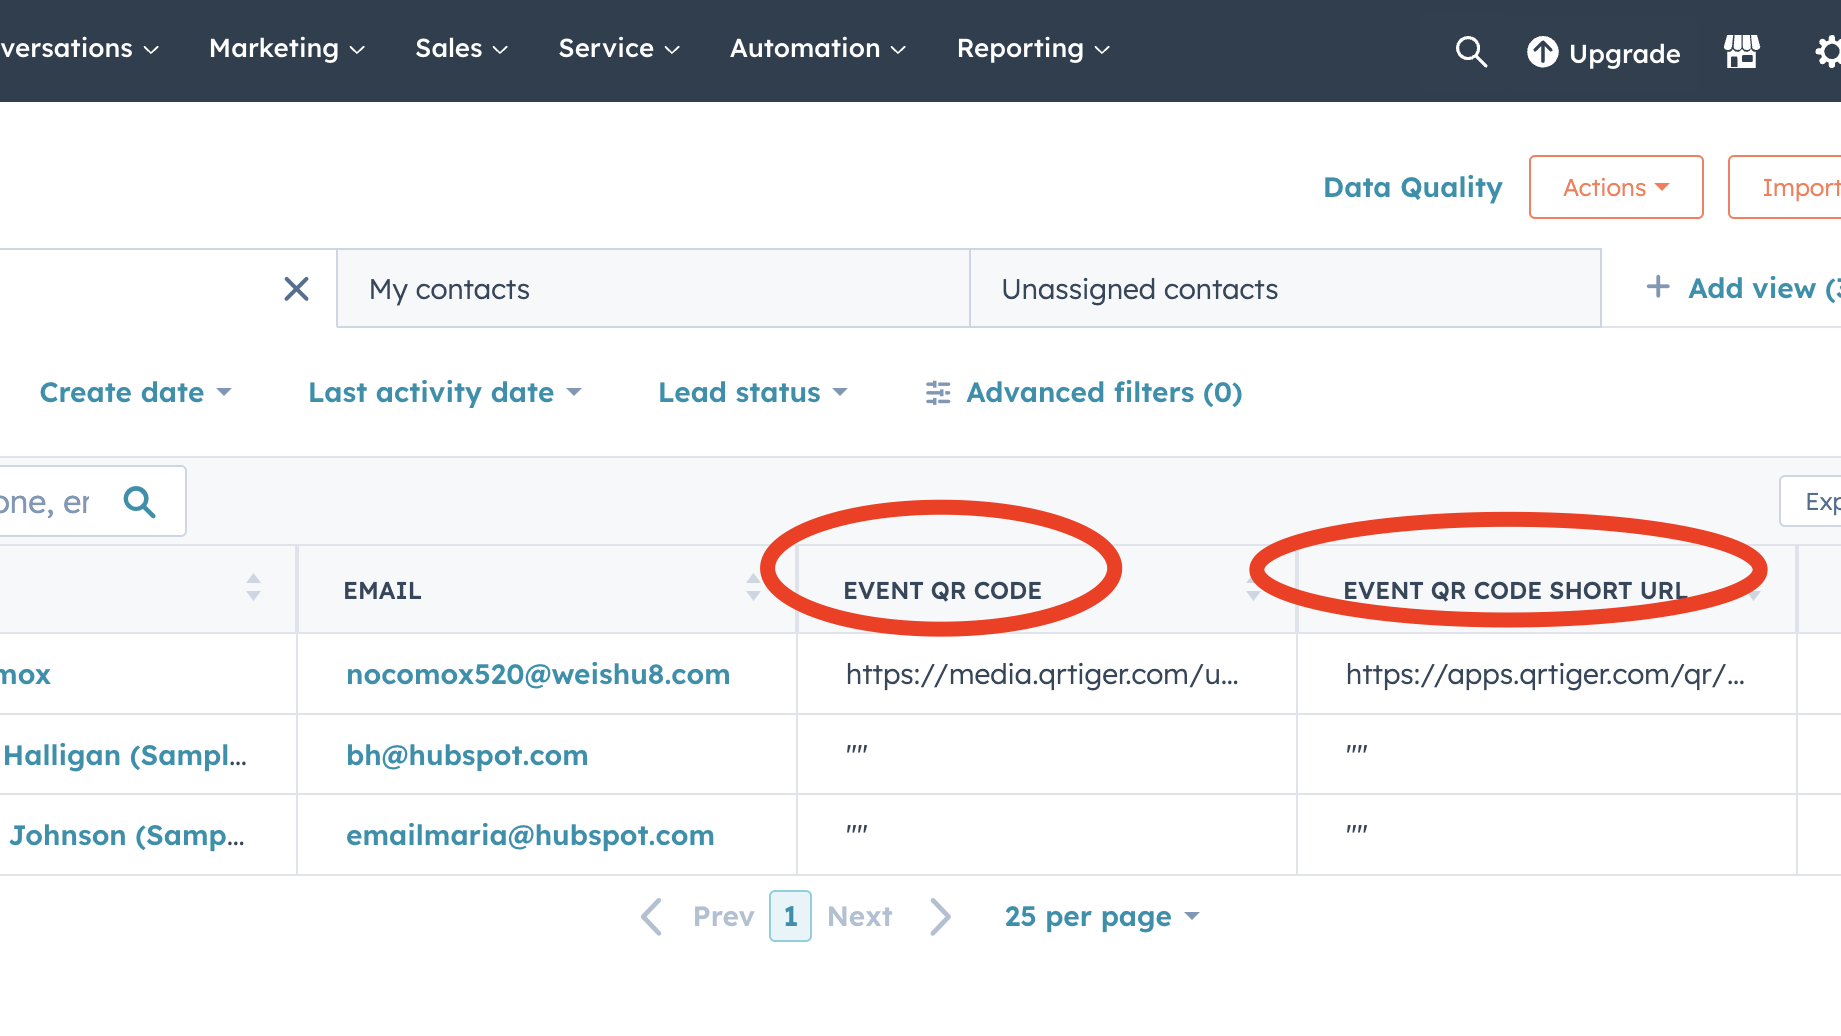Open the Settings gear
Viewport: 1841px width, 1036px height.
click(x=1829, y=51)
